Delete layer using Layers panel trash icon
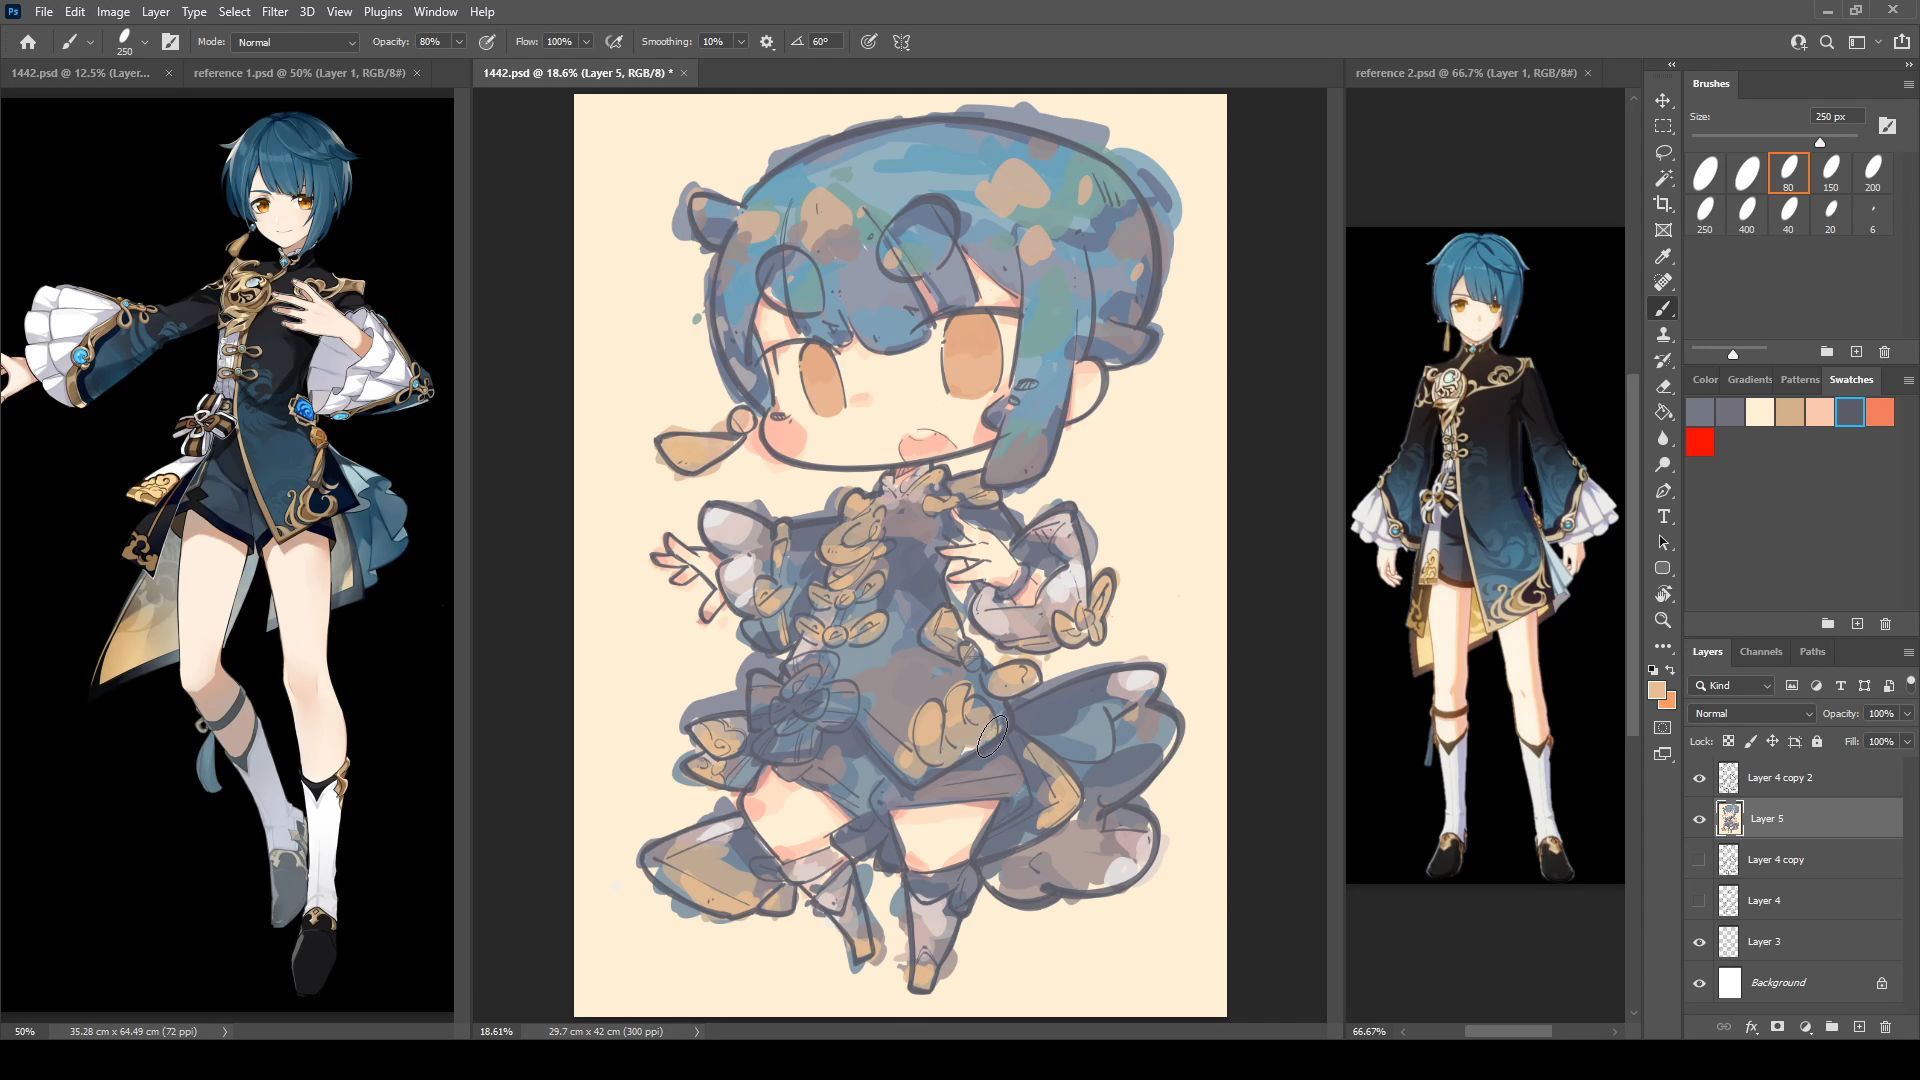1920x1080 pixels. pos(1885,1027)
